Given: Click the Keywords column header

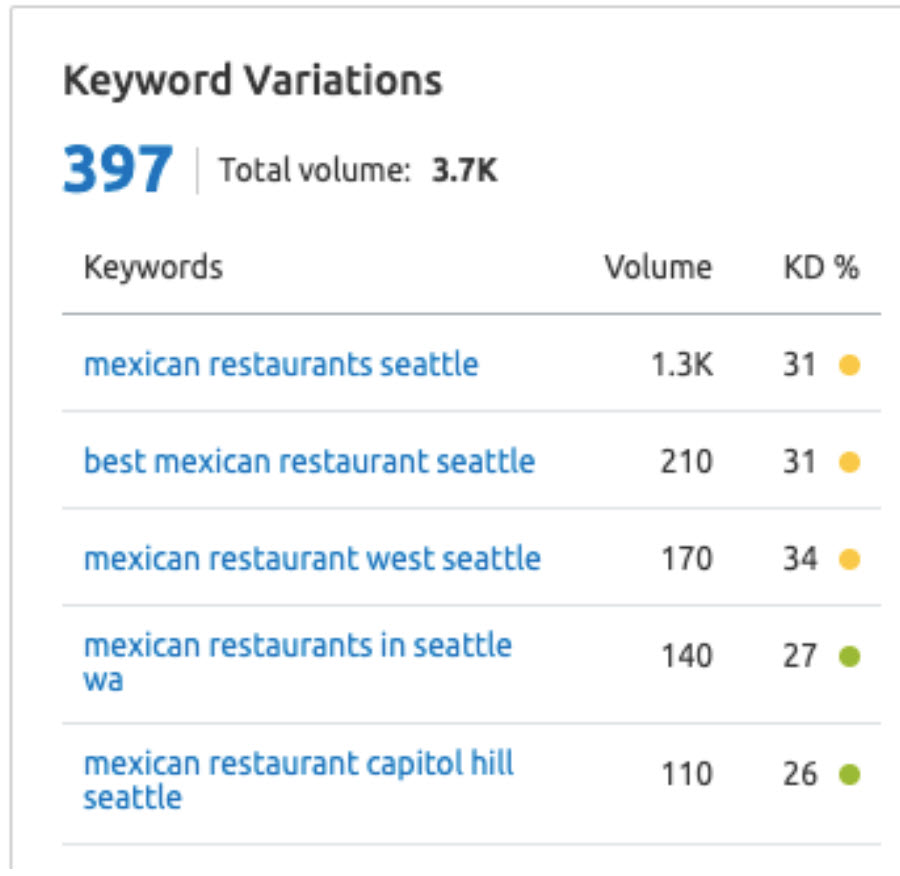Looking at the screenshot, I should click(153, 268).
